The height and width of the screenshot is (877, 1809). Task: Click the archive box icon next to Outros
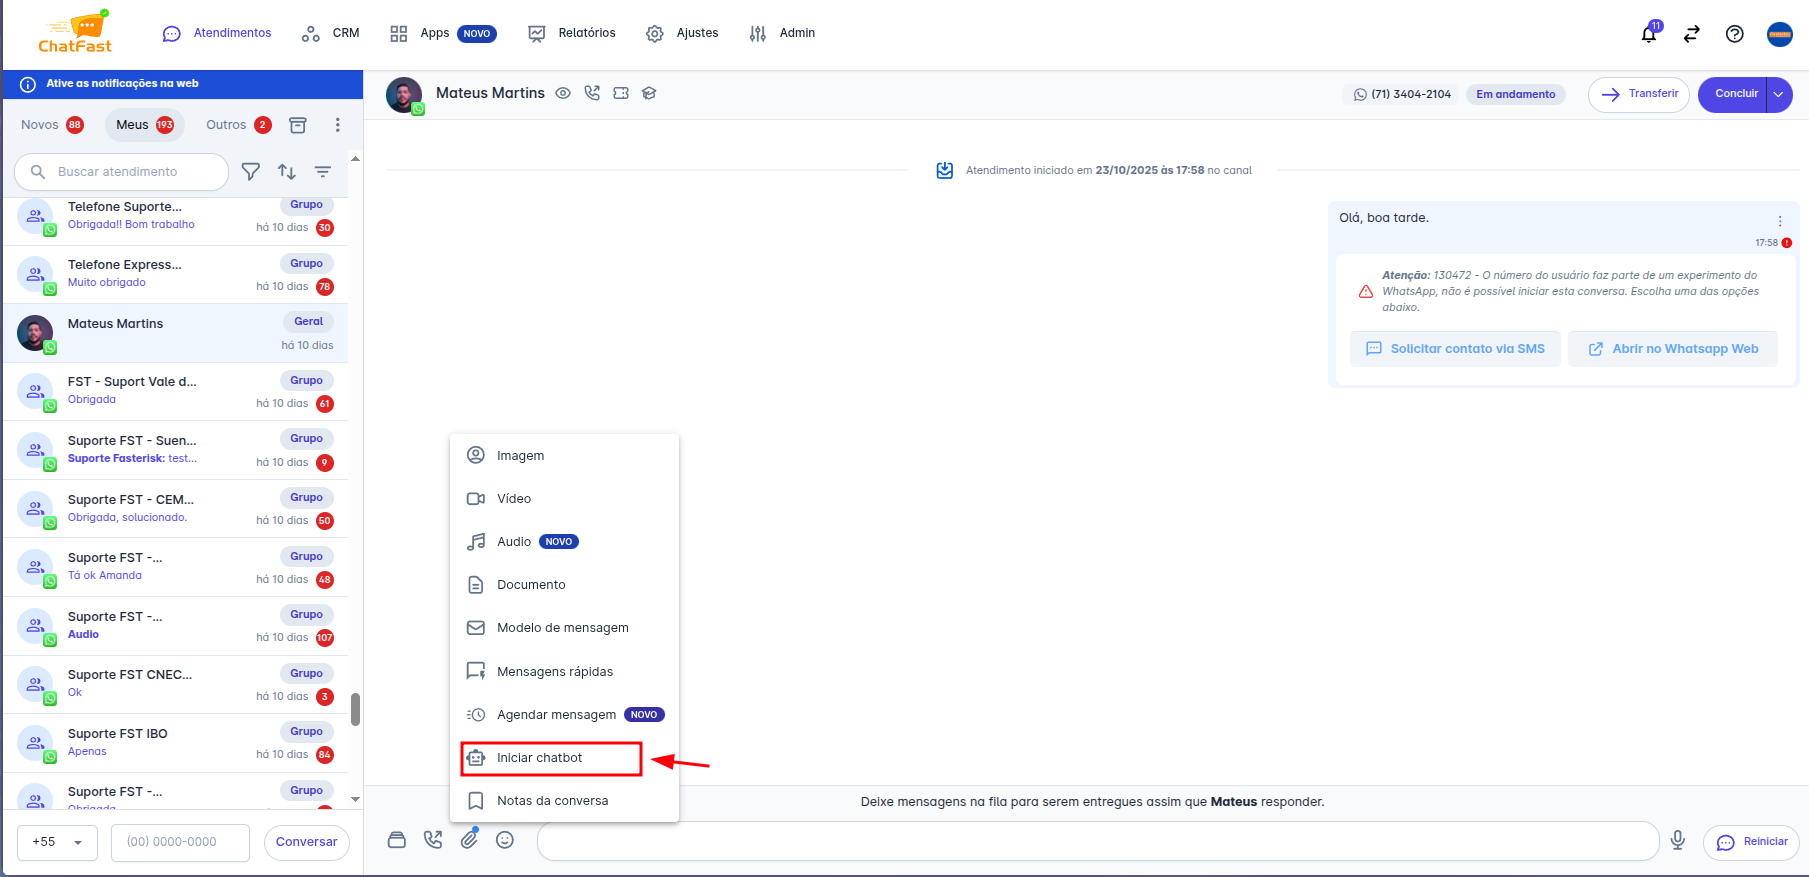tap(298, 125)
